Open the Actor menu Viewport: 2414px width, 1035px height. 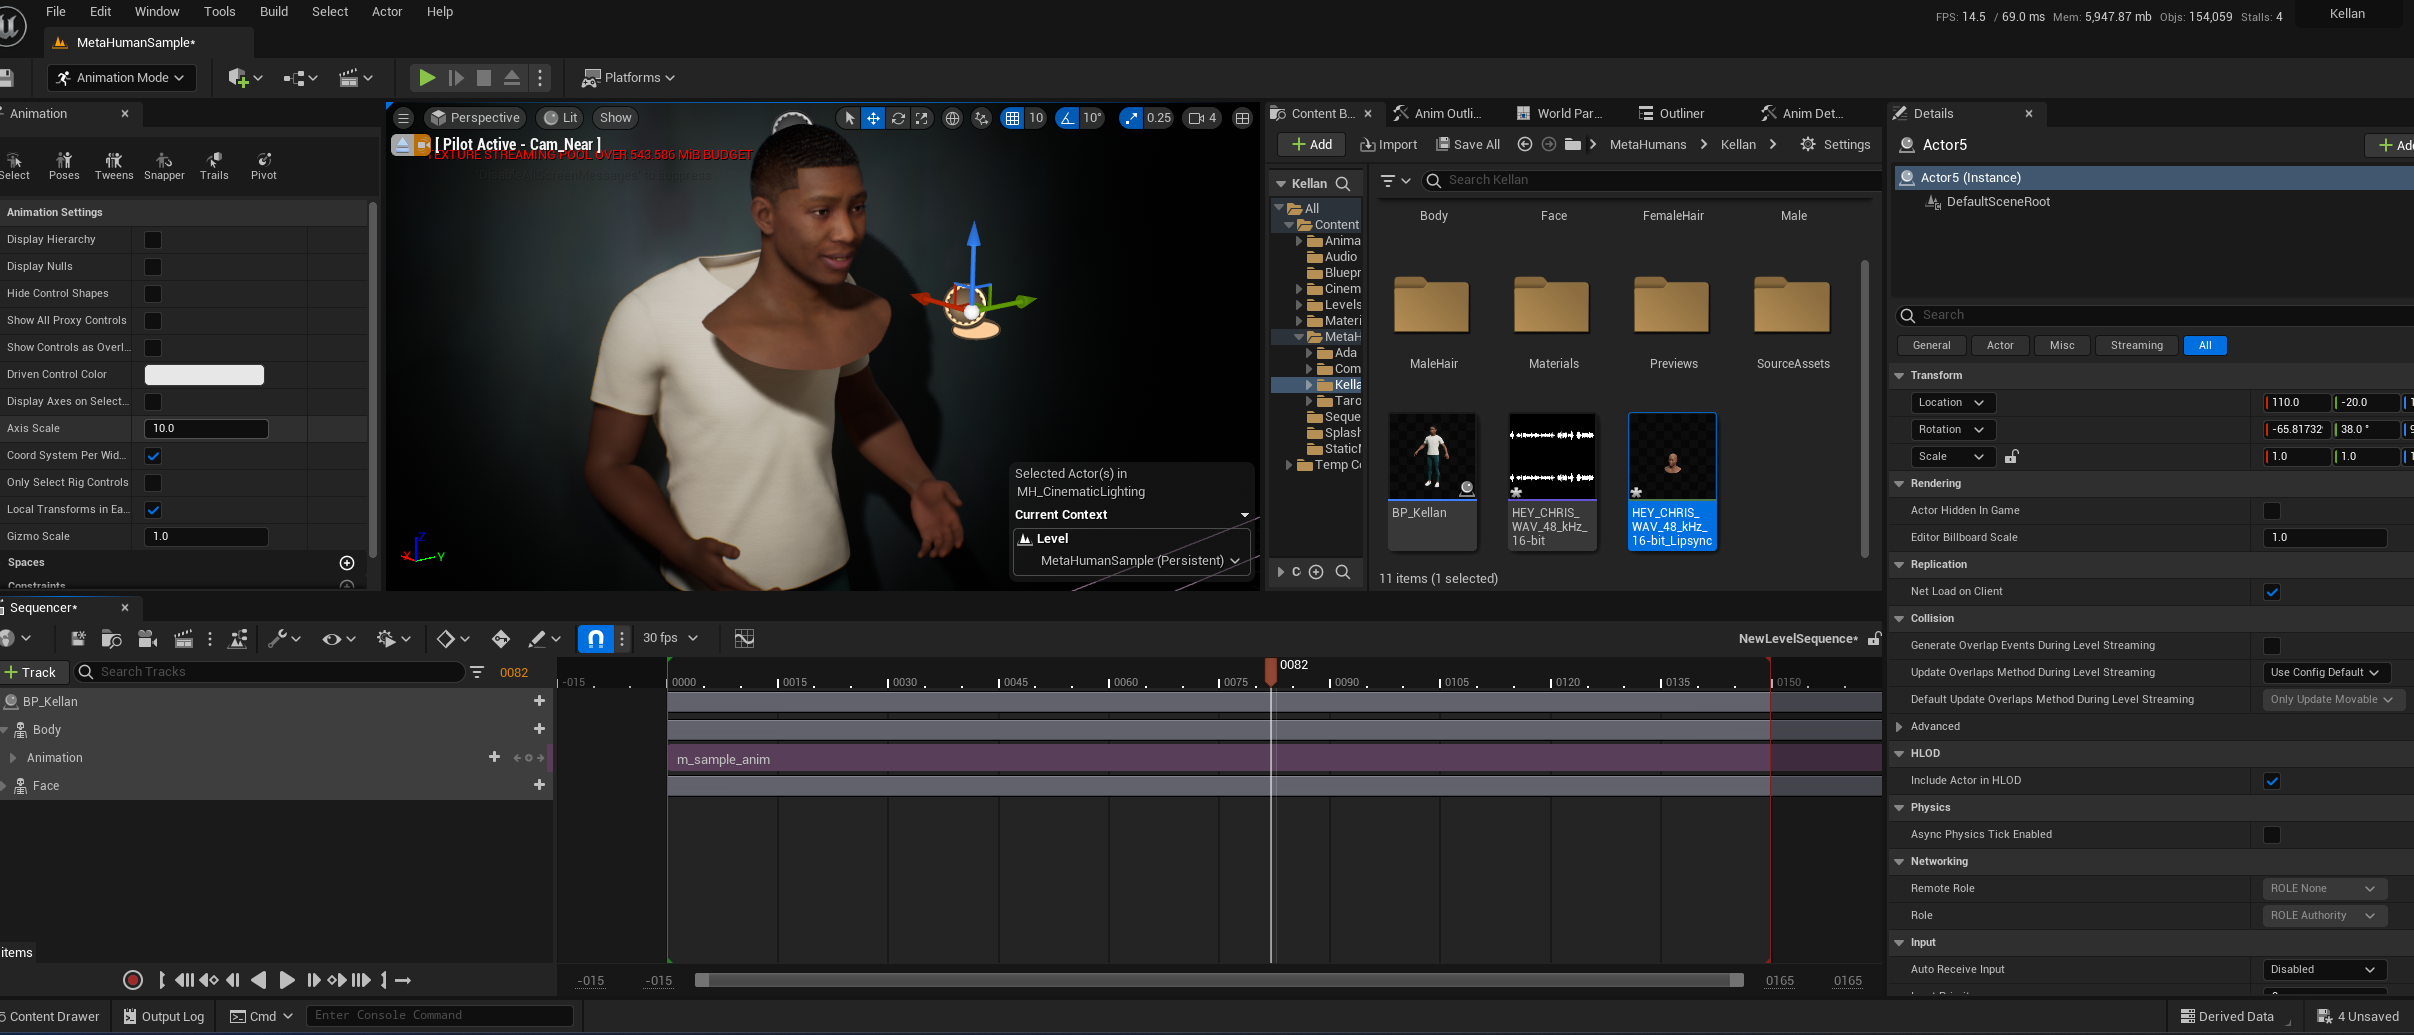coord(387,12)
